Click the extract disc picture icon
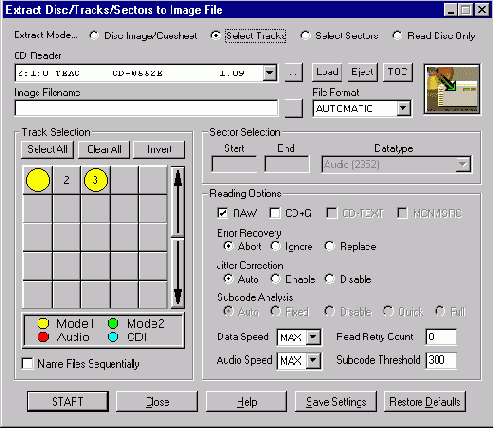 (x=452, y=89)
